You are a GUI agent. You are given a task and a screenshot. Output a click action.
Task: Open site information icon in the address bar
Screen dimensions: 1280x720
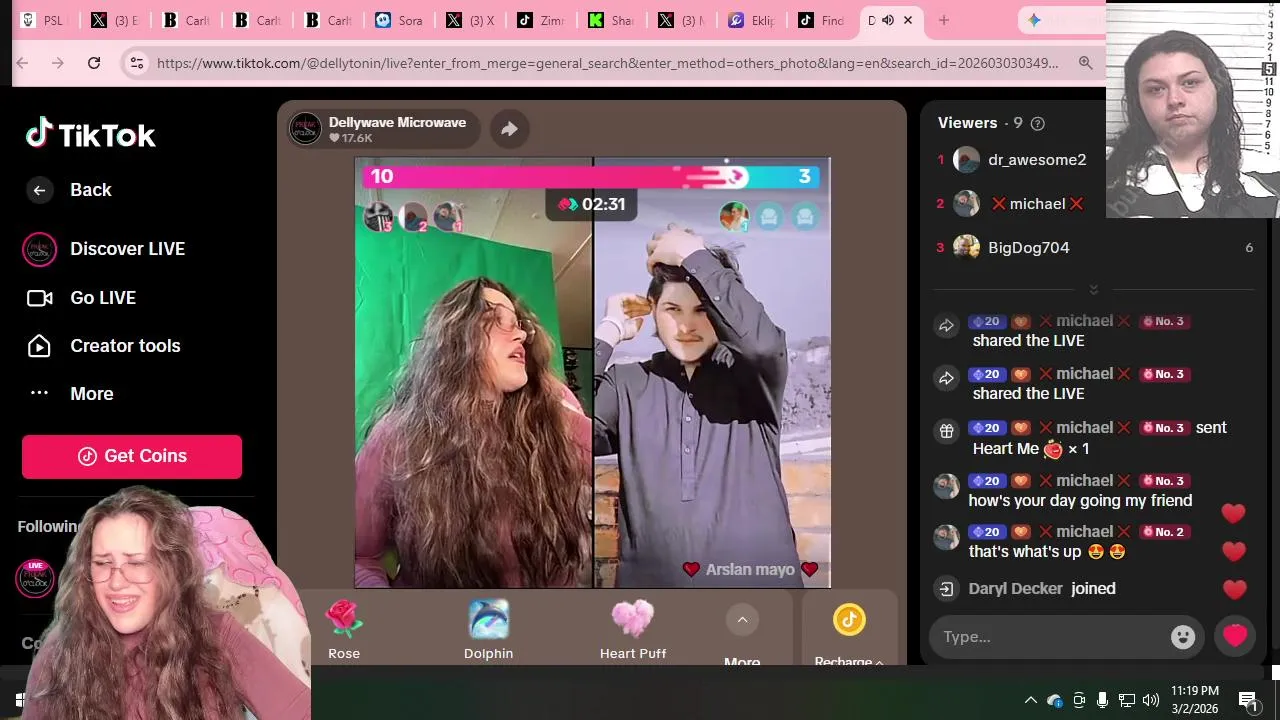click(137, 63)
